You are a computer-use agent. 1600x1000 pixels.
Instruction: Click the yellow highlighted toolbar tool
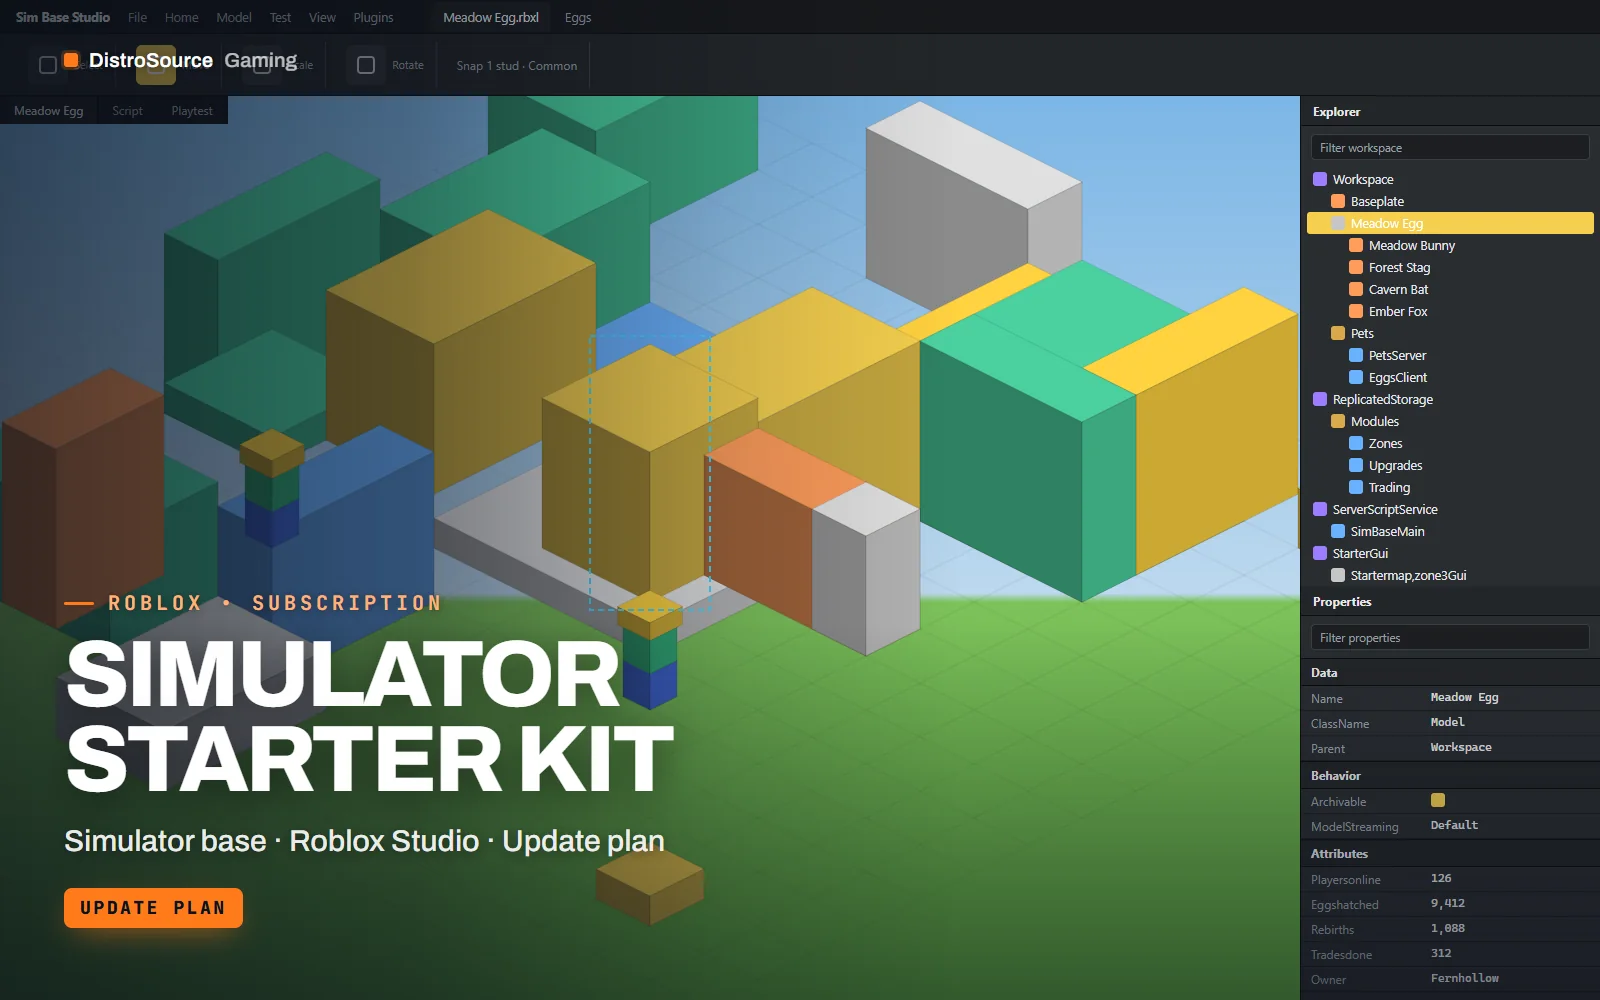tap(156, 65)
